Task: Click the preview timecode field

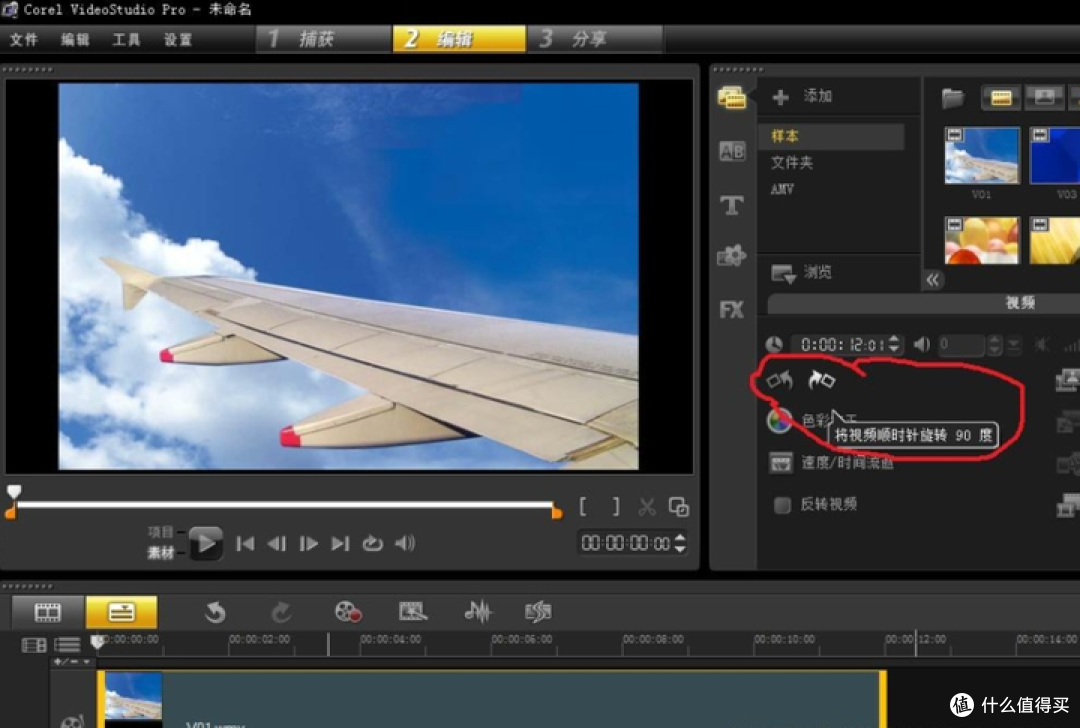Action: click(x=625, y=543)
